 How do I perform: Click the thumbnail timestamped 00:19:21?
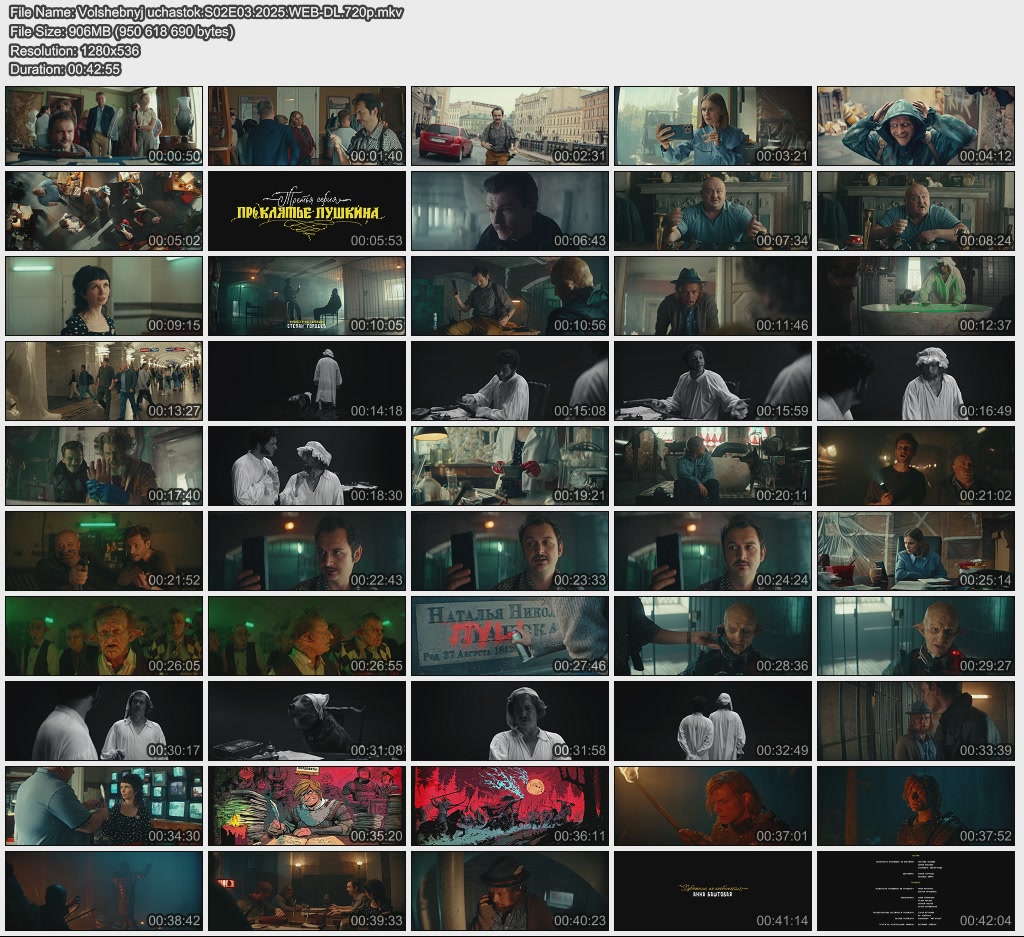tap(510, 466)
